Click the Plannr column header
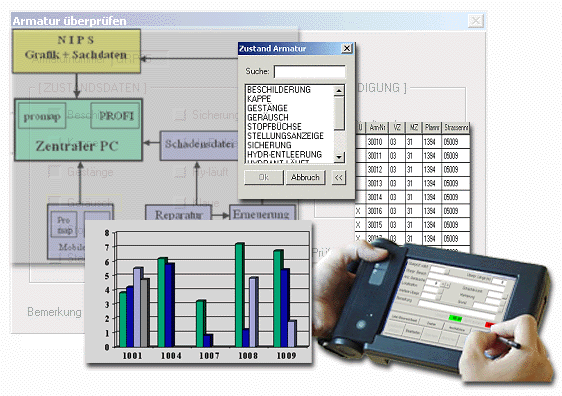 coord(432,128)
